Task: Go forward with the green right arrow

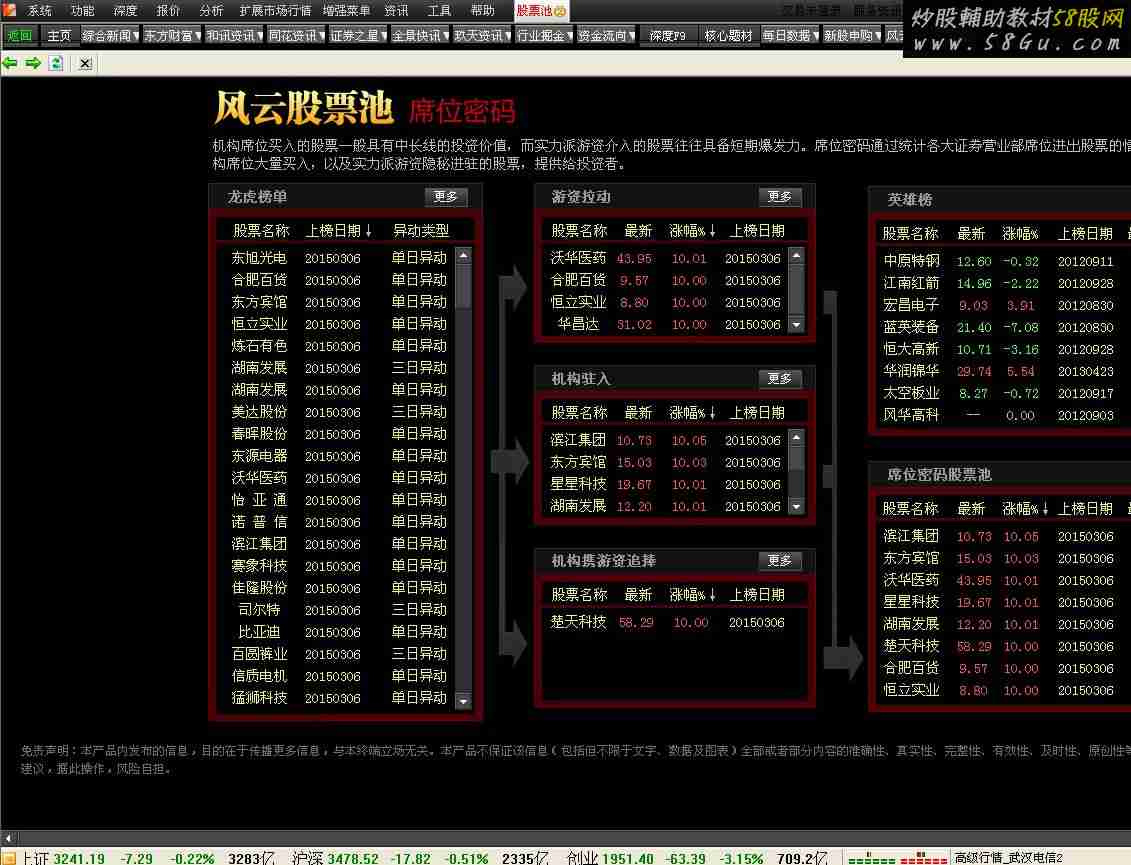Action: coord(33,63)
